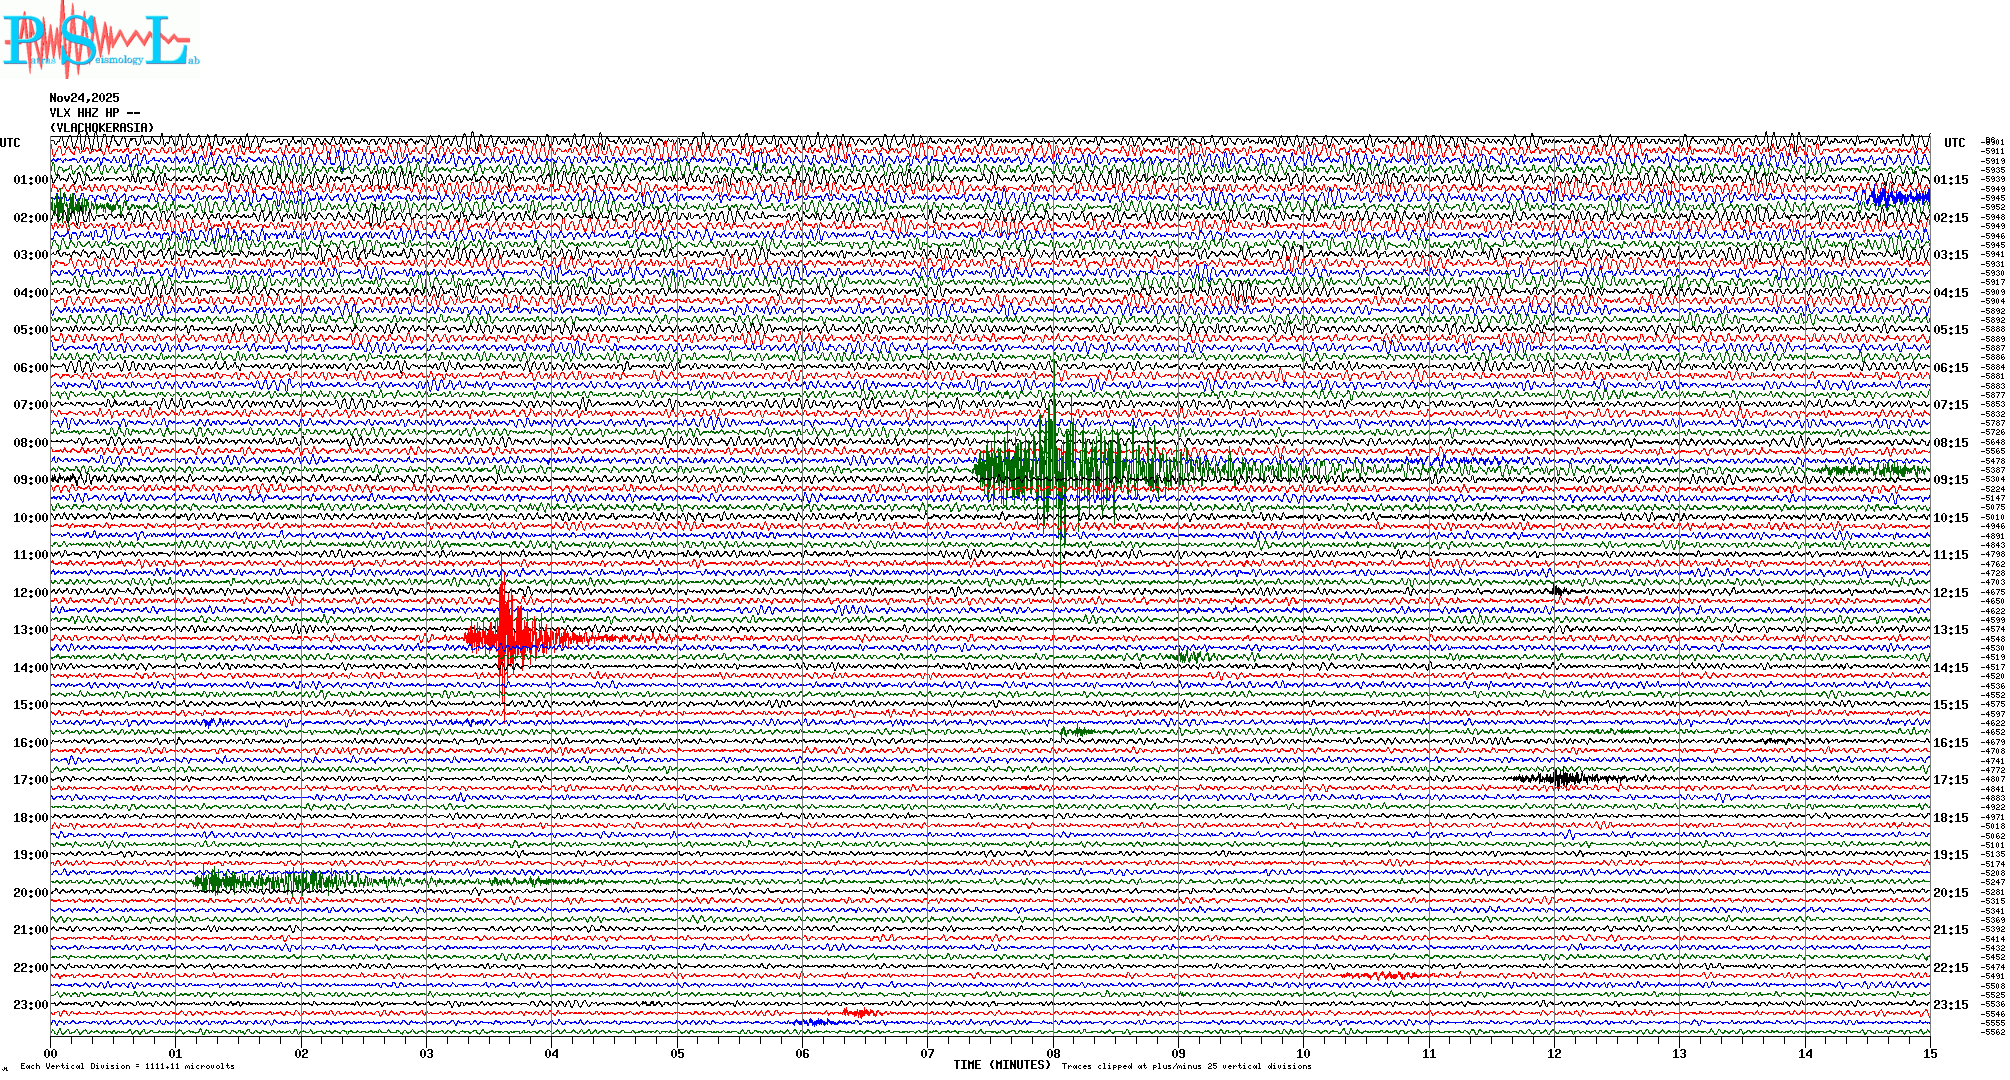Click the traces clipped footnote text
This screenshot has width=2010, height=1080.
1186,1066
